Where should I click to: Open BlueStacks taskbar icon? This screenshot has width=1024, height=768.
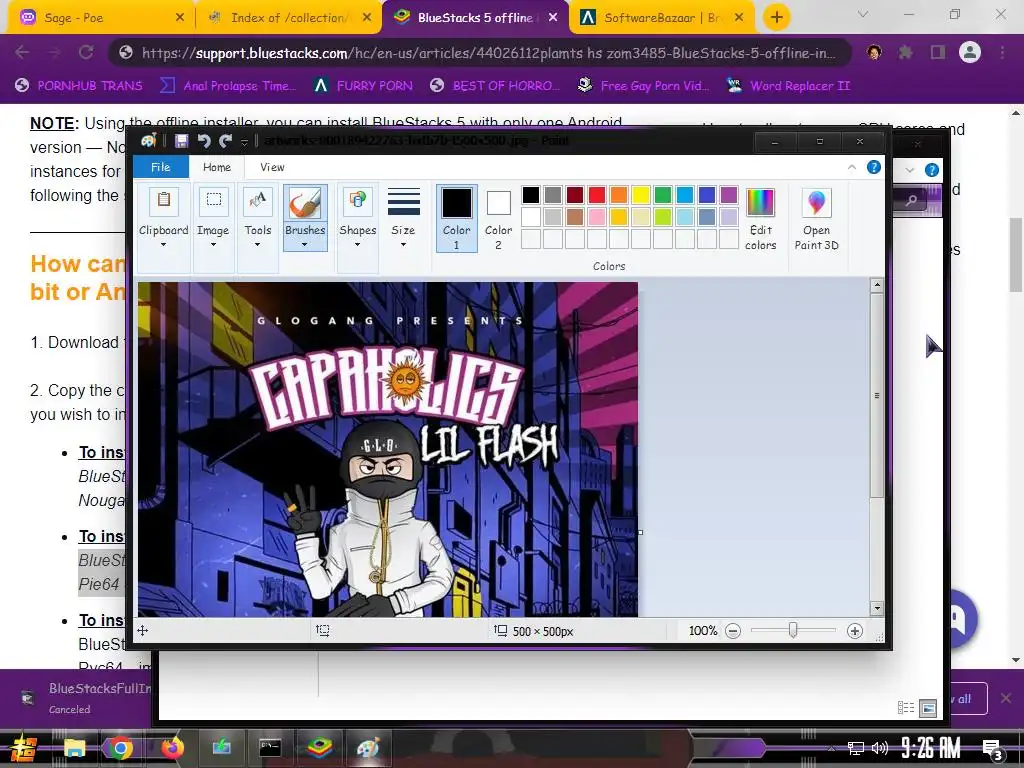[x=319, y=748]
